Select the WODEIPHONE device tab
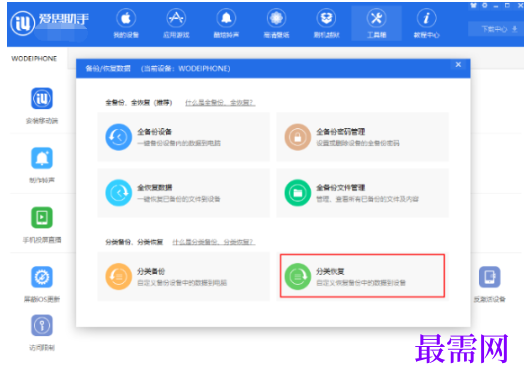Screen dimensions: 527x380 (x=34, y=58)
